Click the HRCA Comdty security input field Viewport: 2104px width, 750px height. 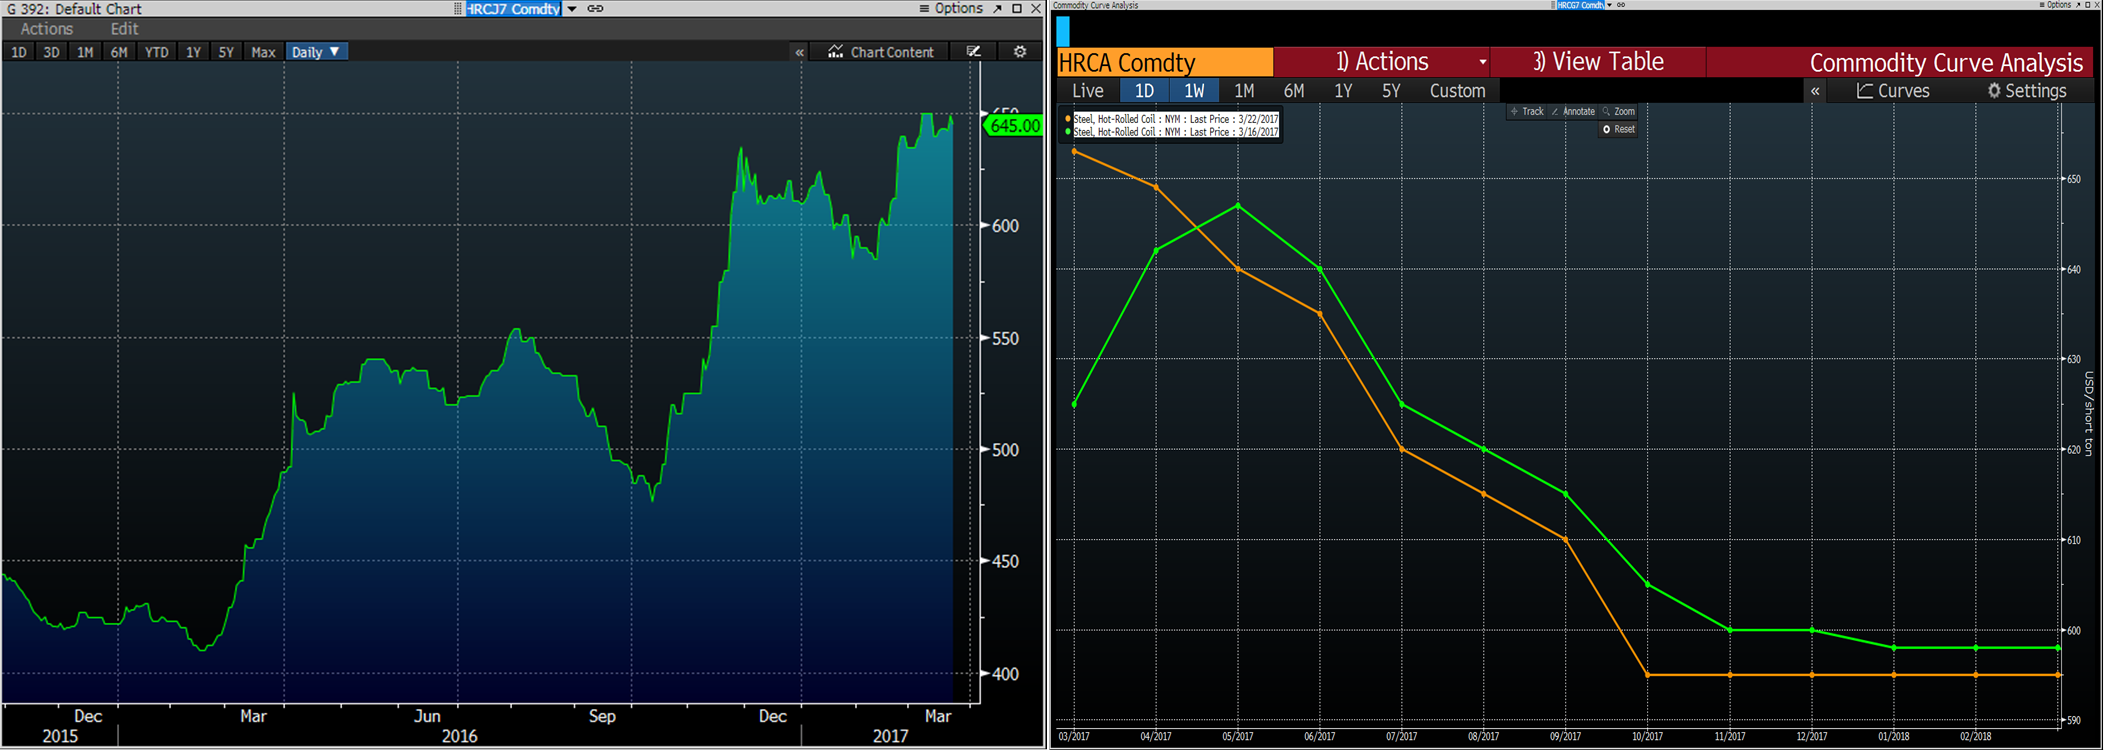click(x=1164, y=62)
